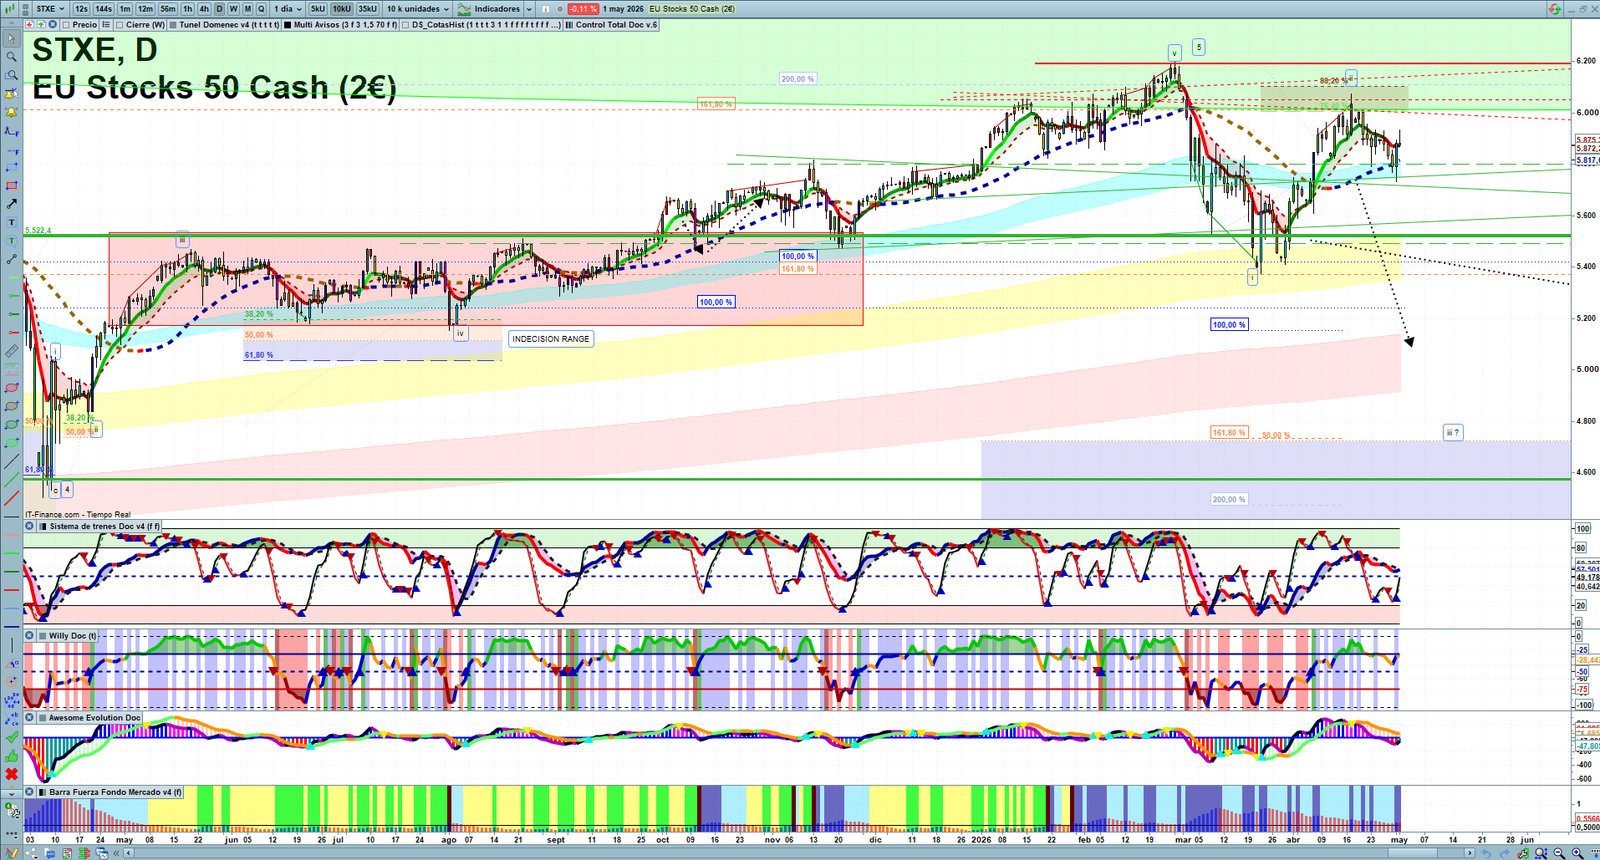Select the 35kU units button
1600x860 pixels.
[x=367, y=9]
